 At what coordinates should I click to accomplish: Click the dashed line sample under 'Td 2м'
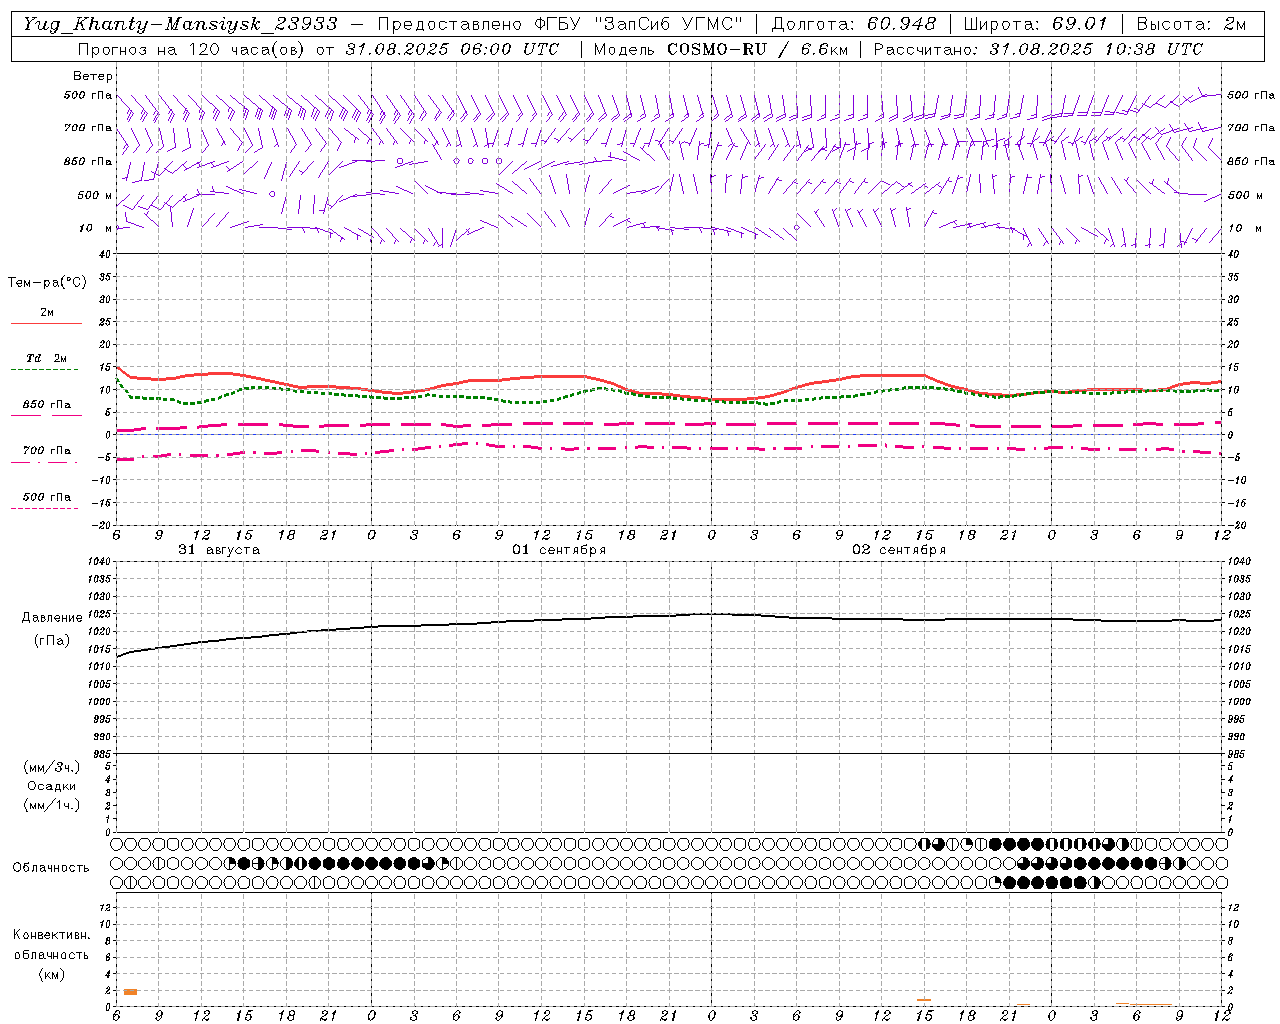tap(44, 370)
